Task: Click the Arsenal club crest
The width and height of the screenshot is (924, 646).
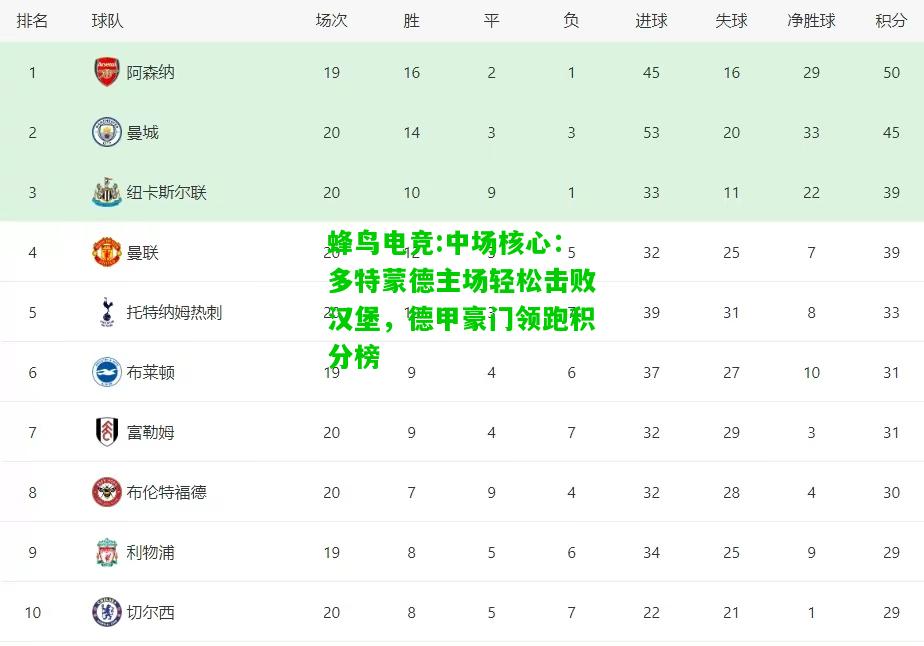Action: click(107, 72)
